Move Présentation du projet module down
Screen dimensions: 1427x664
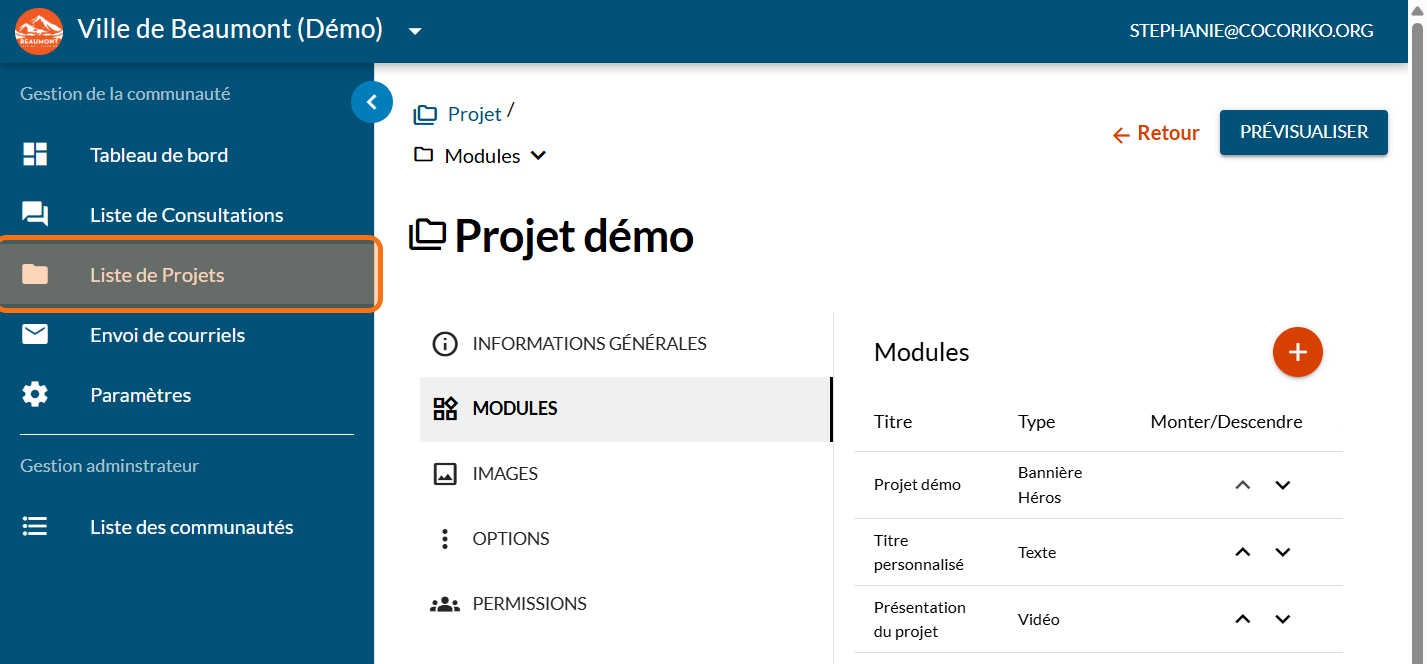tap(1283, 619)
